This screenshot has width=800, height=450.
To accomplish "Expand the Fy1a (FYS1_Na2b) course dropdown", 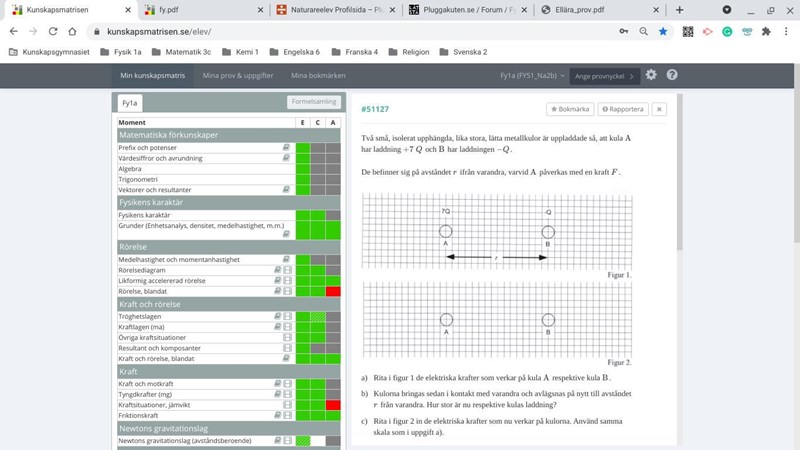I will click(x=531, y=75).
